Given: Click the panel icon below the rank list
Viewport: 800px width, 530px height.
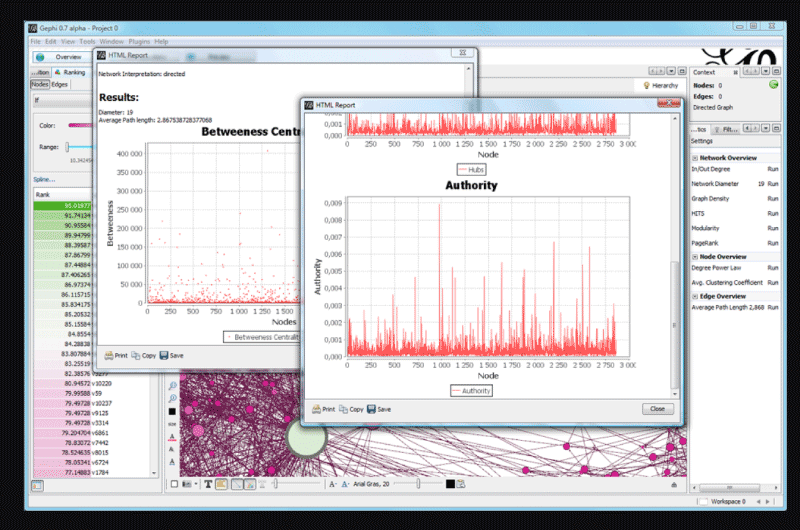Looking at the screenshot, I should 37,486.
